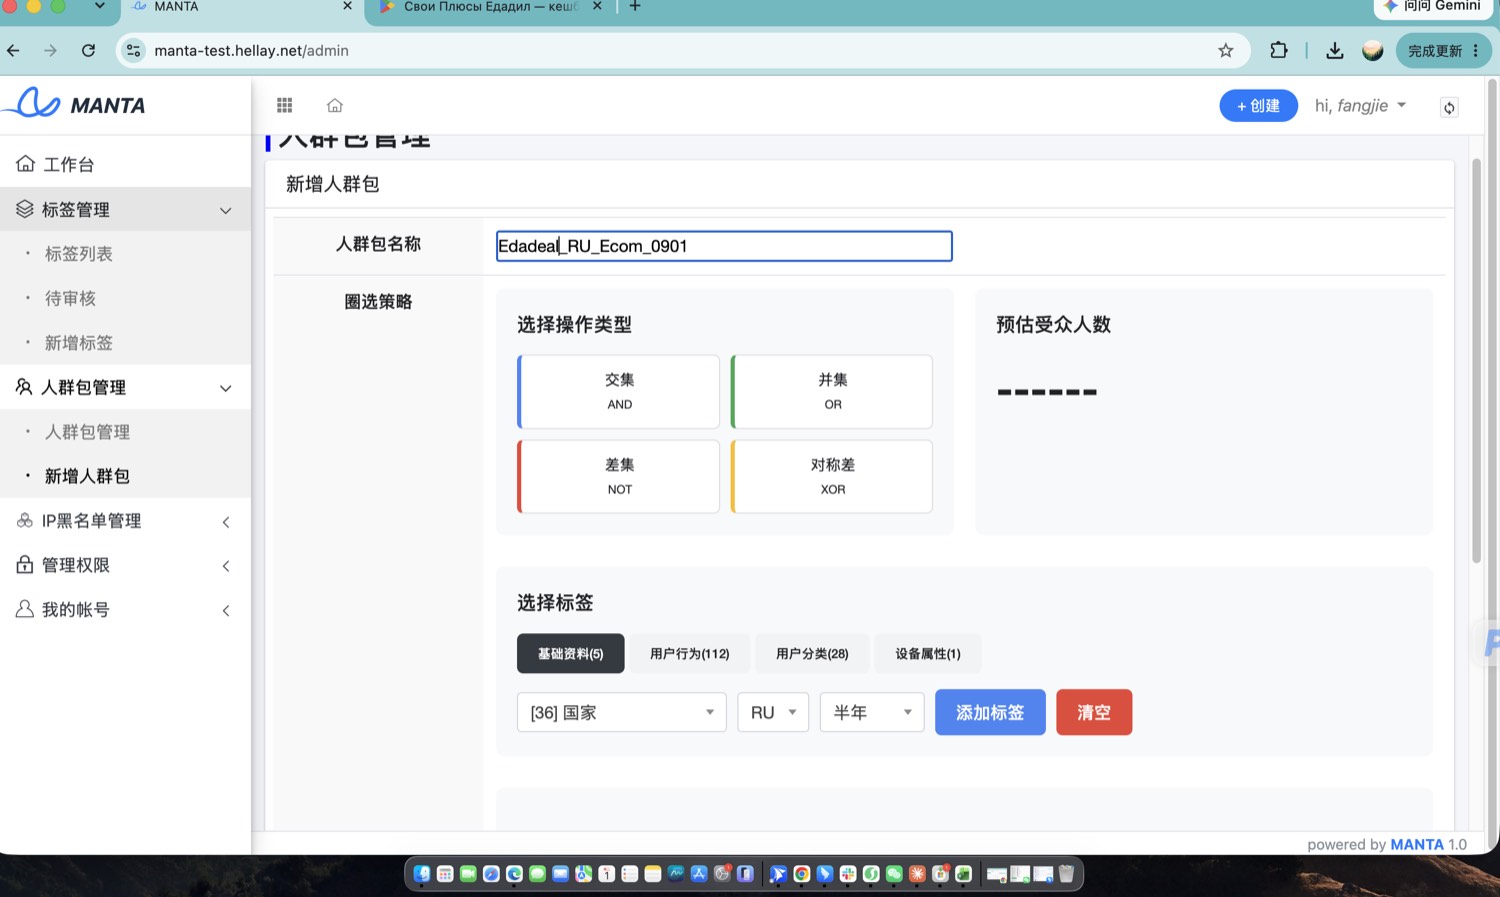Bookmark this page with the star icon
The image size is (1500, 897).
[1226, 50]
